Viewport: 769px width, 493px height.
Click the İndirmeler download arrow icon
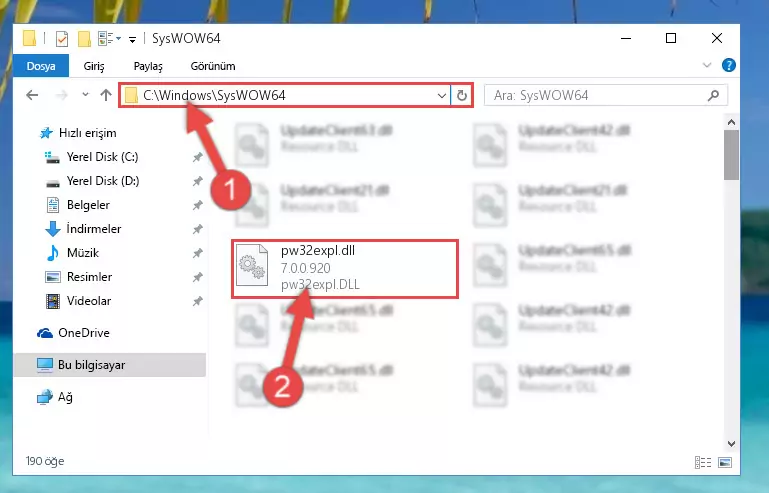coord(52,229)
